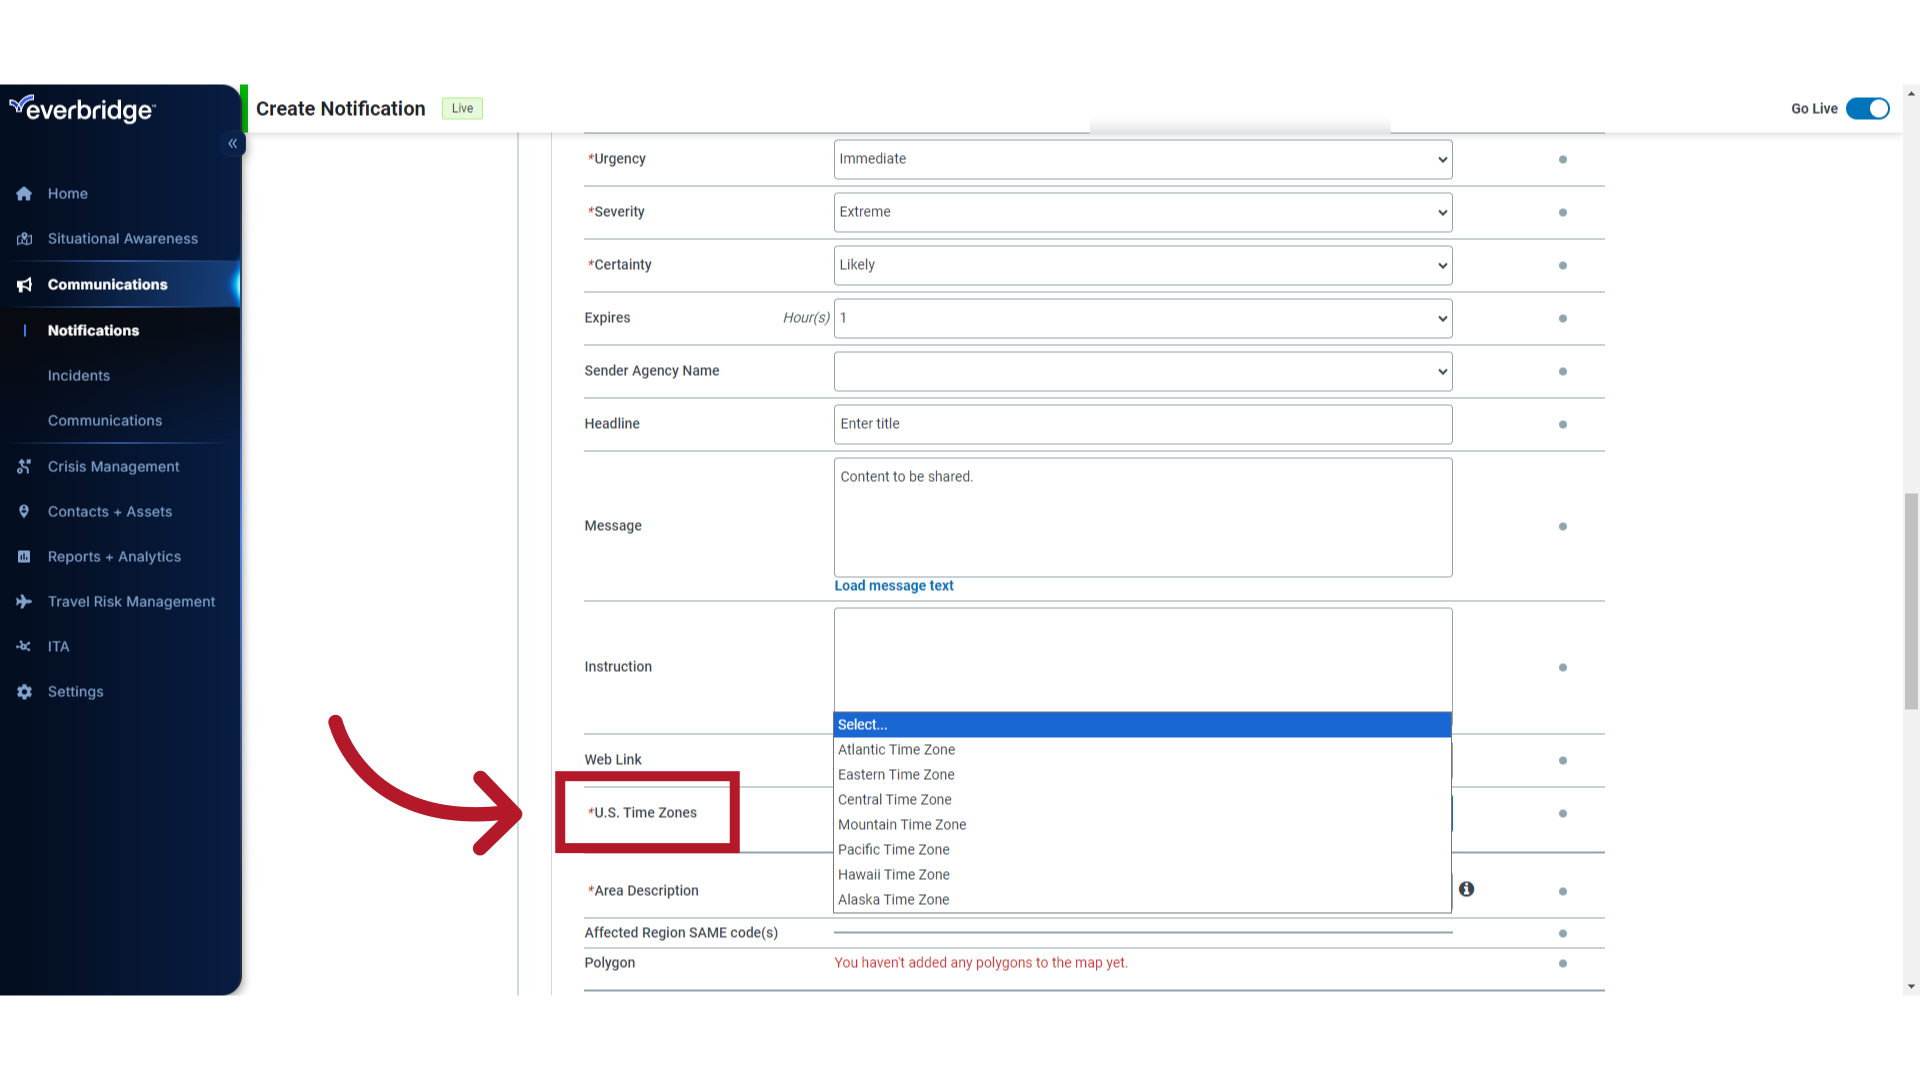This screenshot has height=1080, width=1920.
Task: Click Load message text link
Action: tap(894, 586)
